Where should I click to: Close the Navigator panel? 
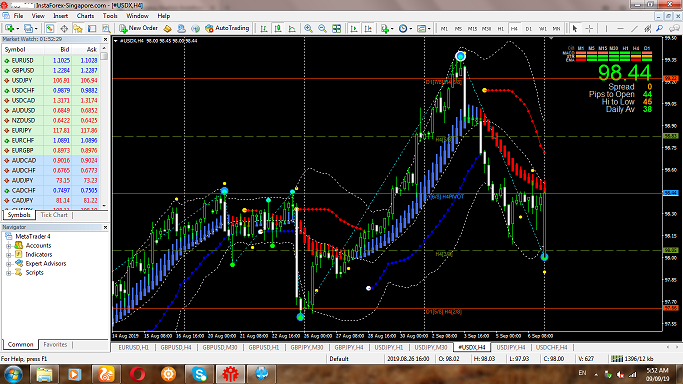click(x=105, y=227)
